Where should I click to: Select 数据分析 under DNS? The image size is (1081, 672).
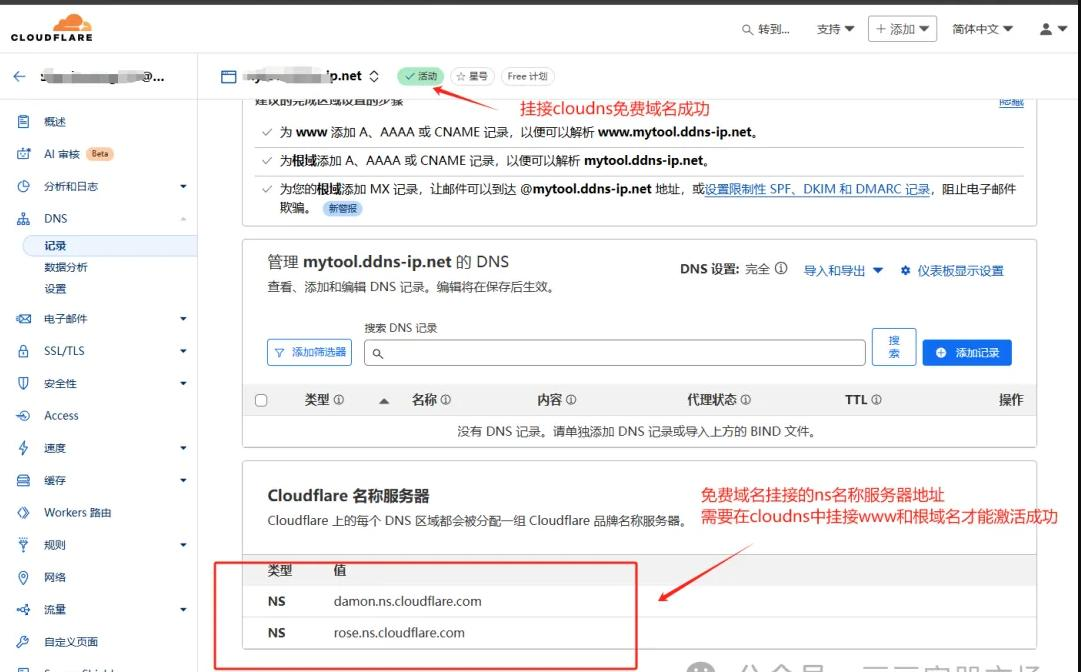pyautogui.click(x=66, y=267)
